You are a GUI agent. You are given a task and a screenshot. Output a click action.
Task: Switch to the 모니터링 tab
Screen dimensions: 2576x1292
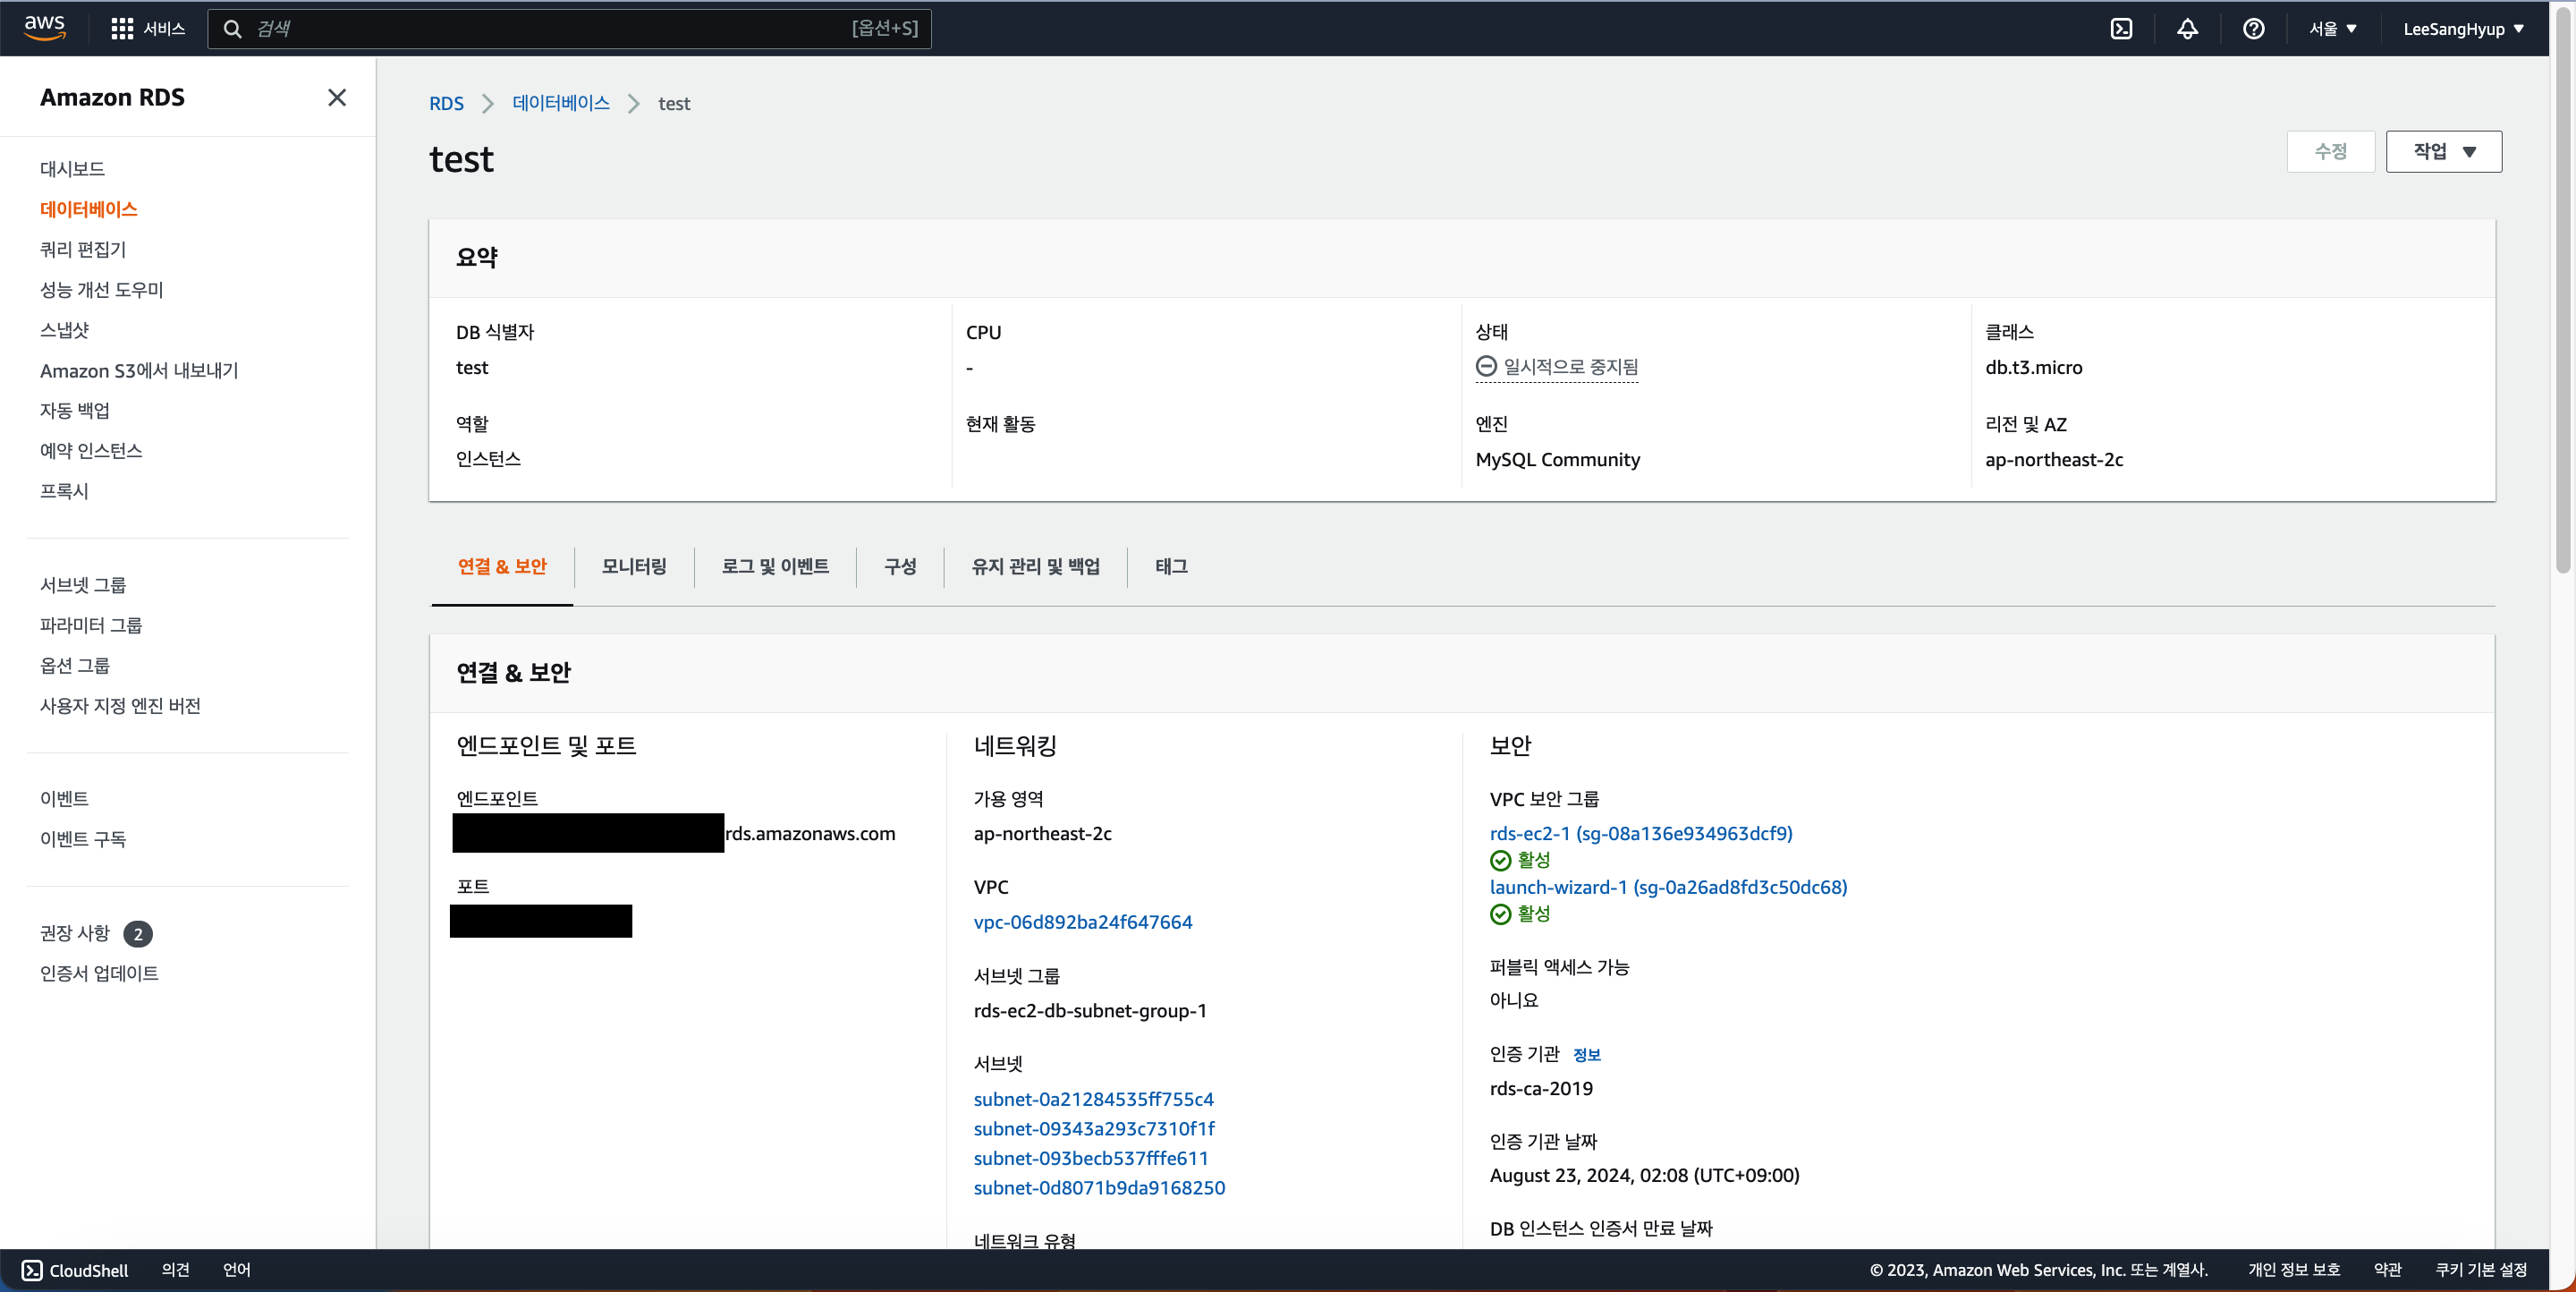pyautogui.click(x=634, y=567)
